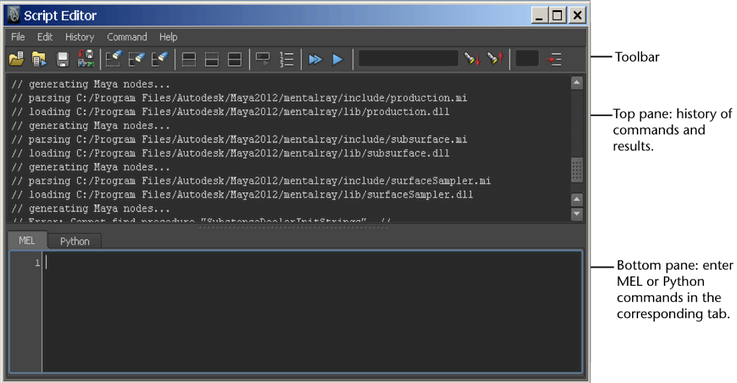Screen dimensions: 737x383
Task: Open the Help menu
Action: [x=168, y=37]
